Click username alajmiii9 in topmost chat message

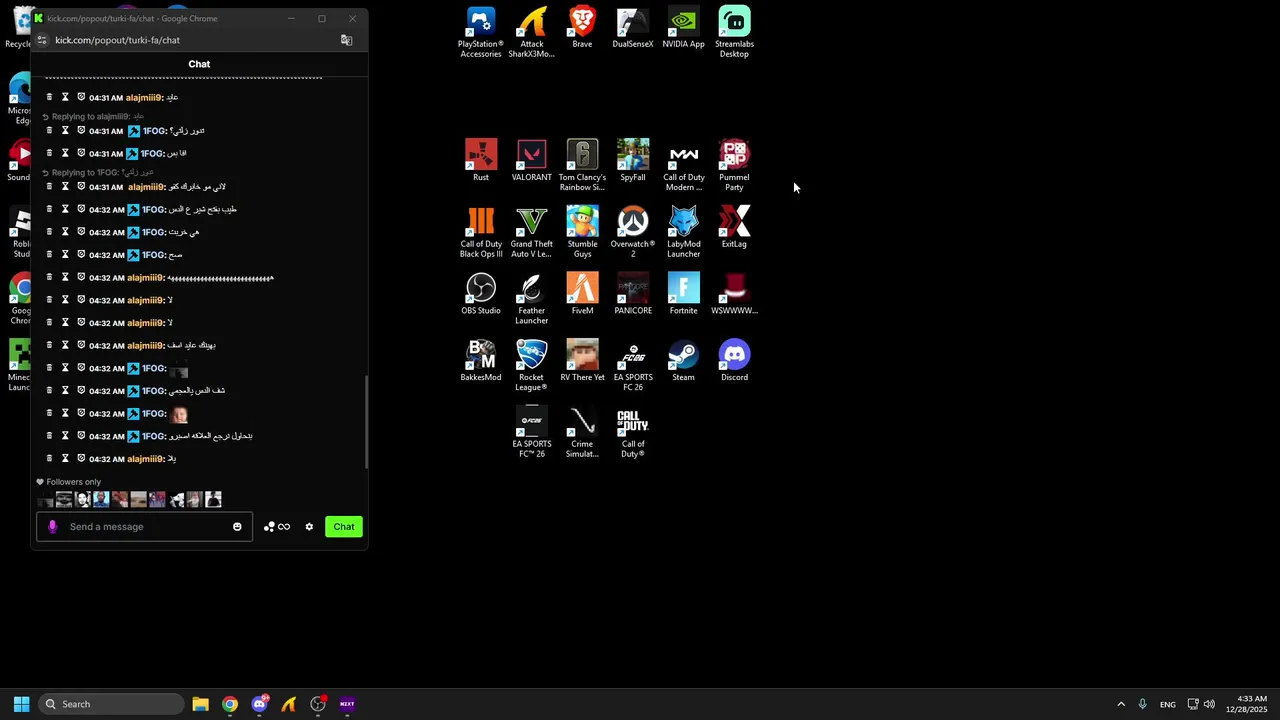[144, 98]
